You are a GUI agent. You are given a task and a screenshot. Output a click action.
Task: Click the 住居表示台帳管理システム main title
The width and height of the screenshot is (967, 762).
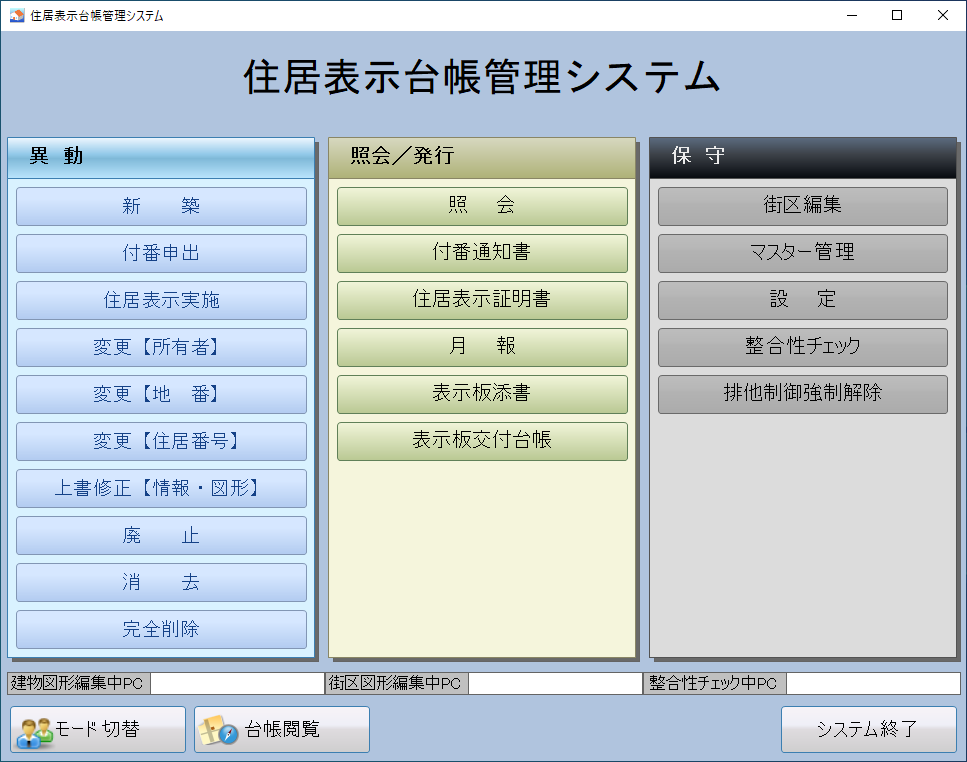(x=482, y=77)
